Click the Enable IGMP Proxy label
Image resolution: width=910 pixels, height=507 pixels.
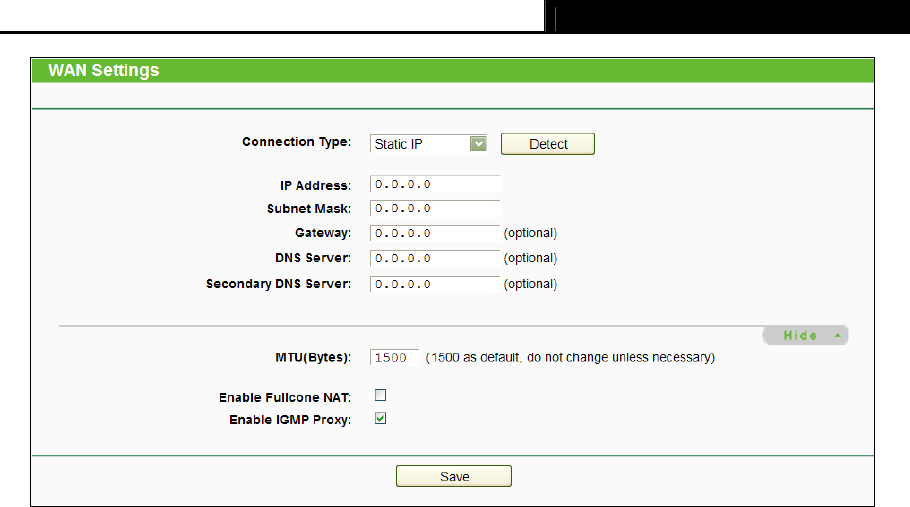click(290, 420)
